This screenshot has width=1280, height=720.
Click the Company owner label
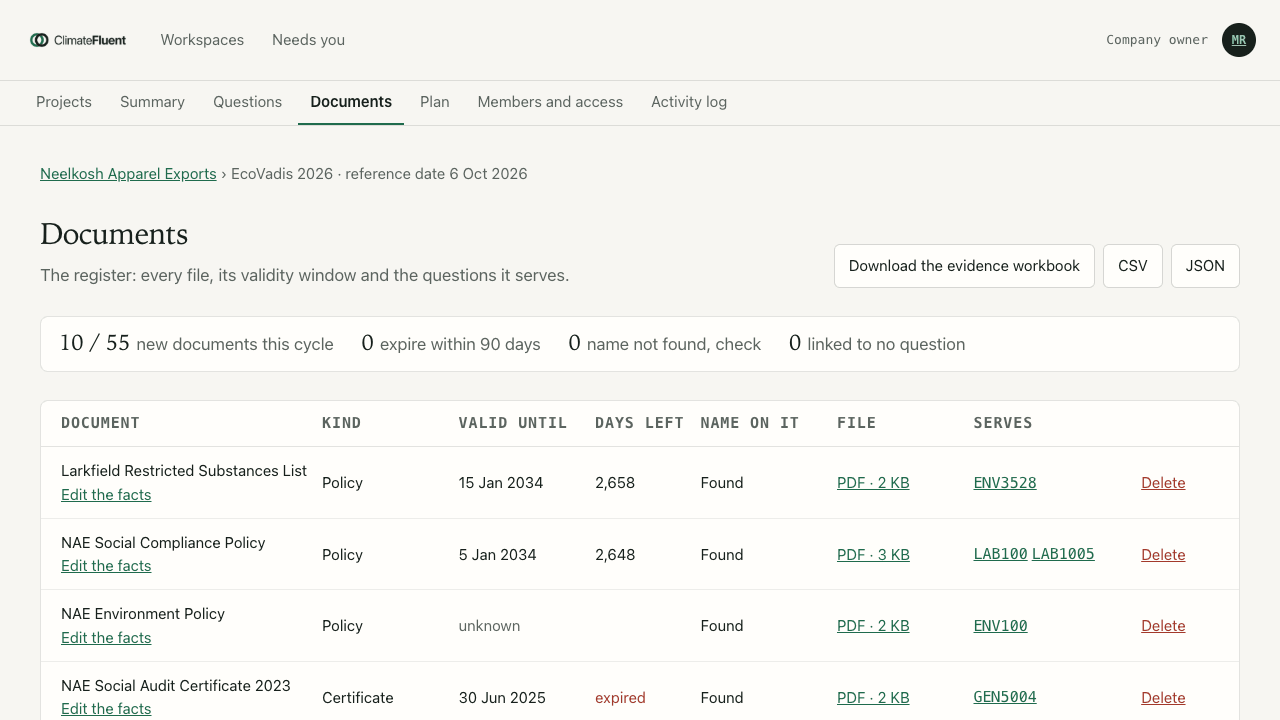1157,40
